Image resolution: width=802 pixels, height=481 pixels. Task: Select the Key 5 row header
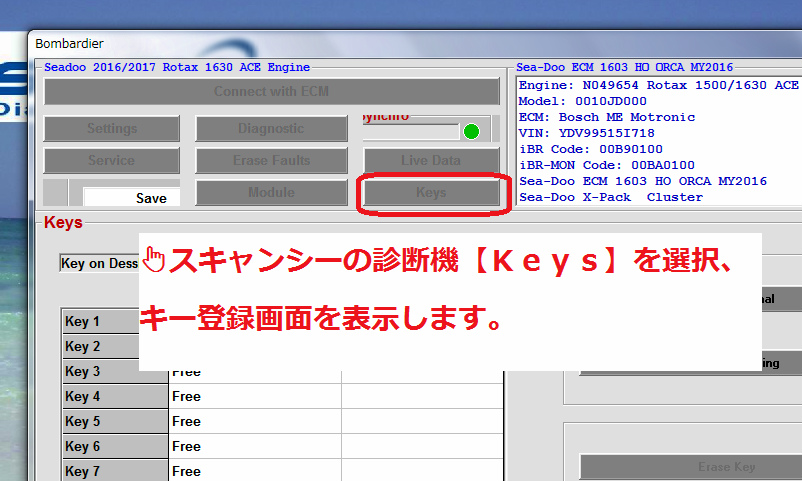[115, 422]
